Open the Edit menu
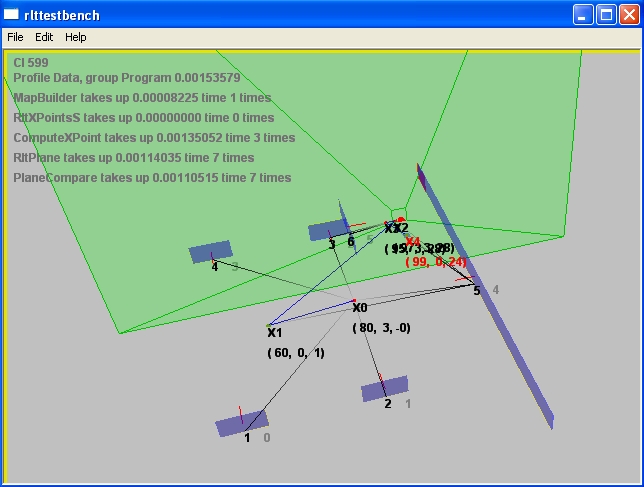 [x=44, y=37]
